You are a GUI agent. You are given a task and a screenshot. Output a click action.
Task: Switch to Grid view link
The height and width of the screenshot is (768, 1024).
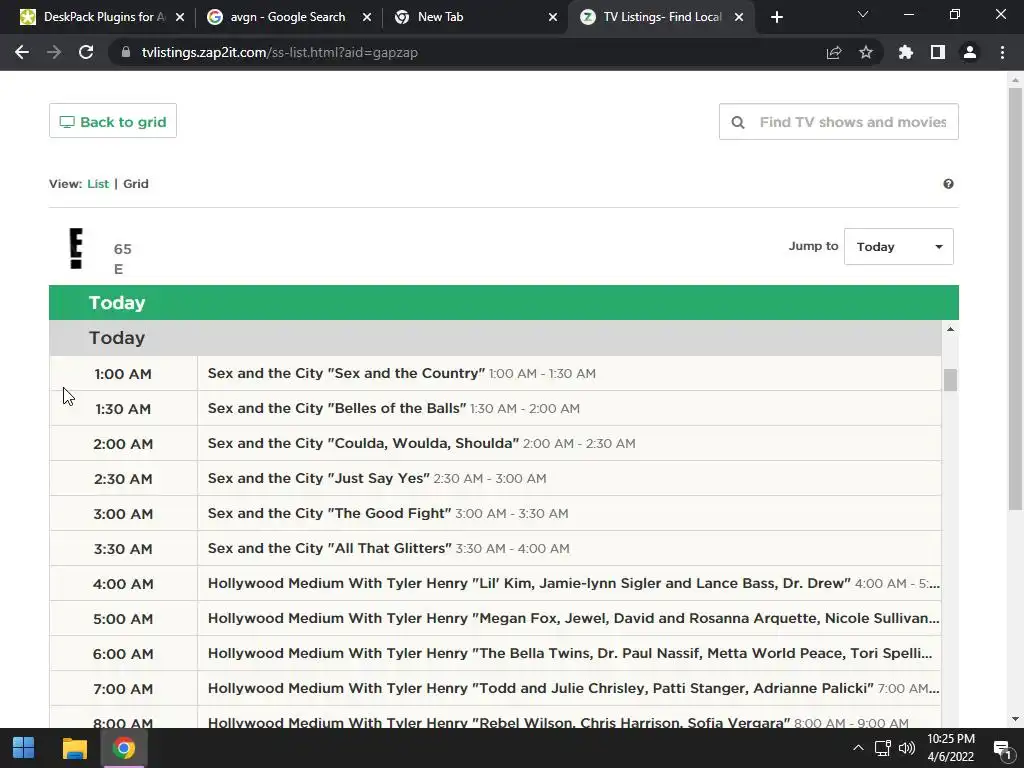[136, 184]
